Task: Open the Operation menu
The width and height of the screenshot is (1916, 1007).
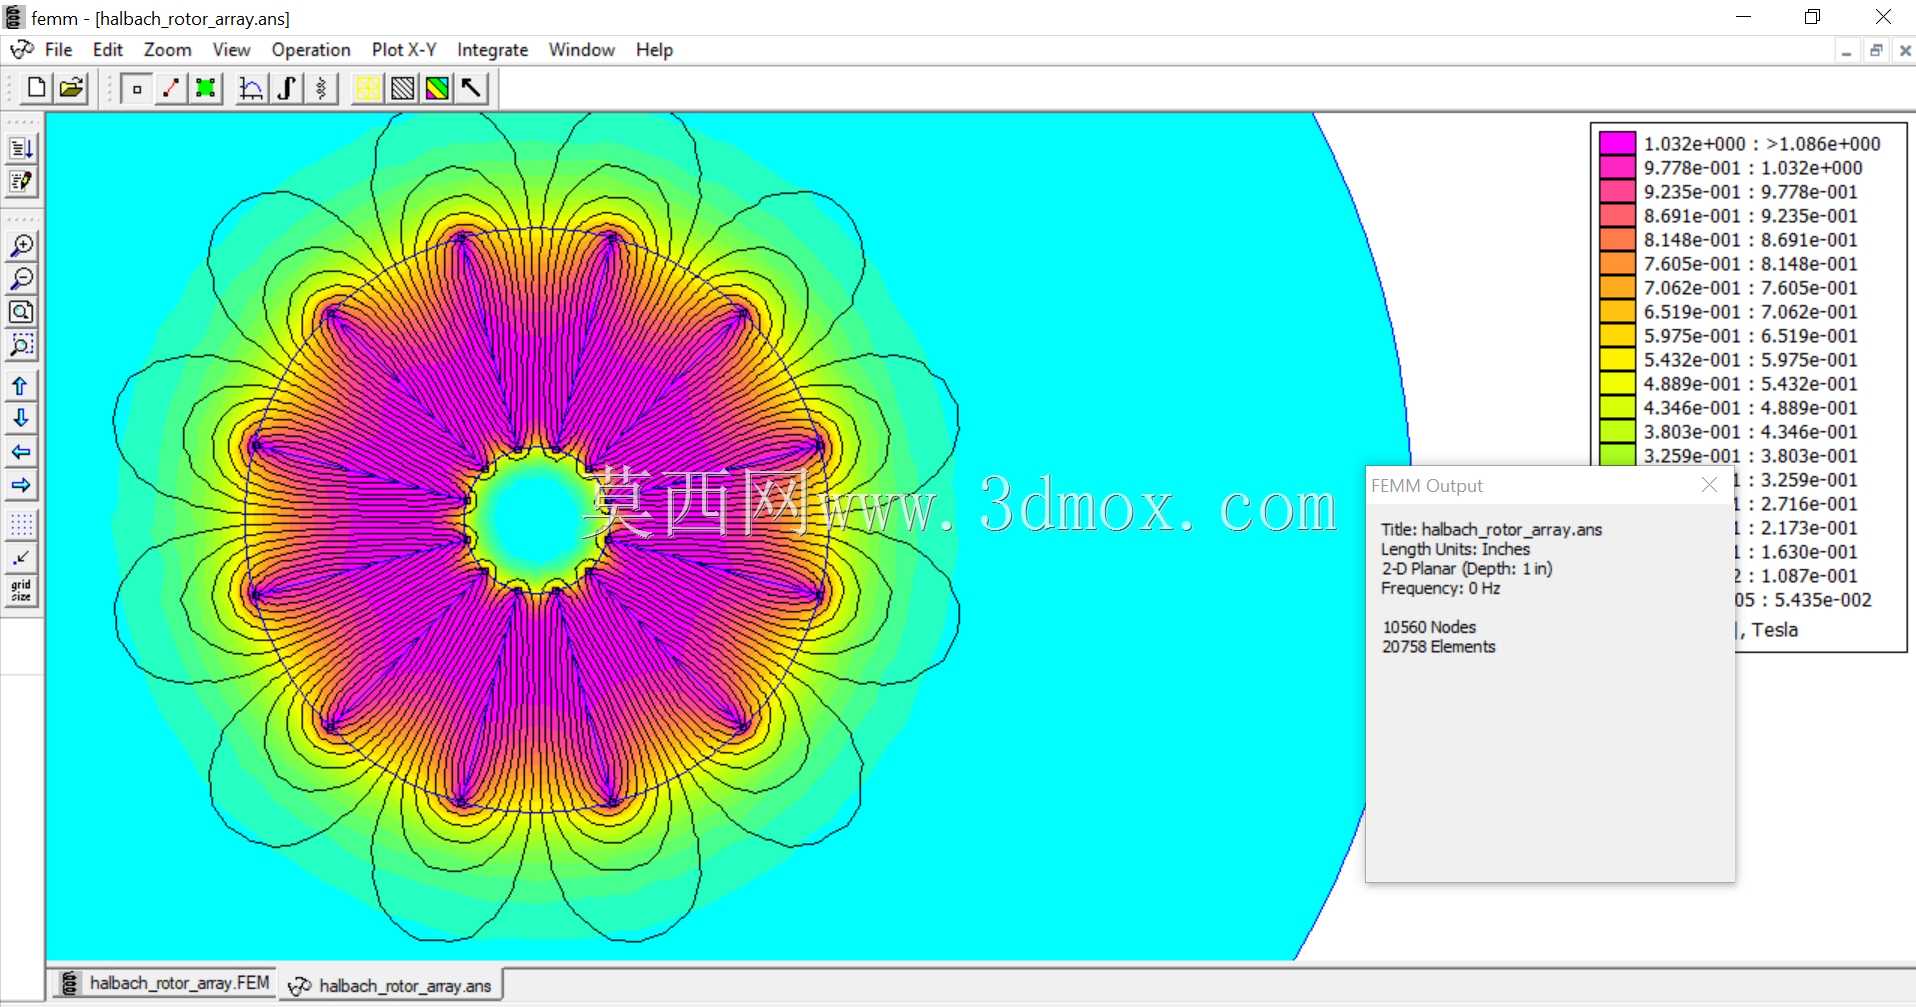Action: tap(311, 50)
